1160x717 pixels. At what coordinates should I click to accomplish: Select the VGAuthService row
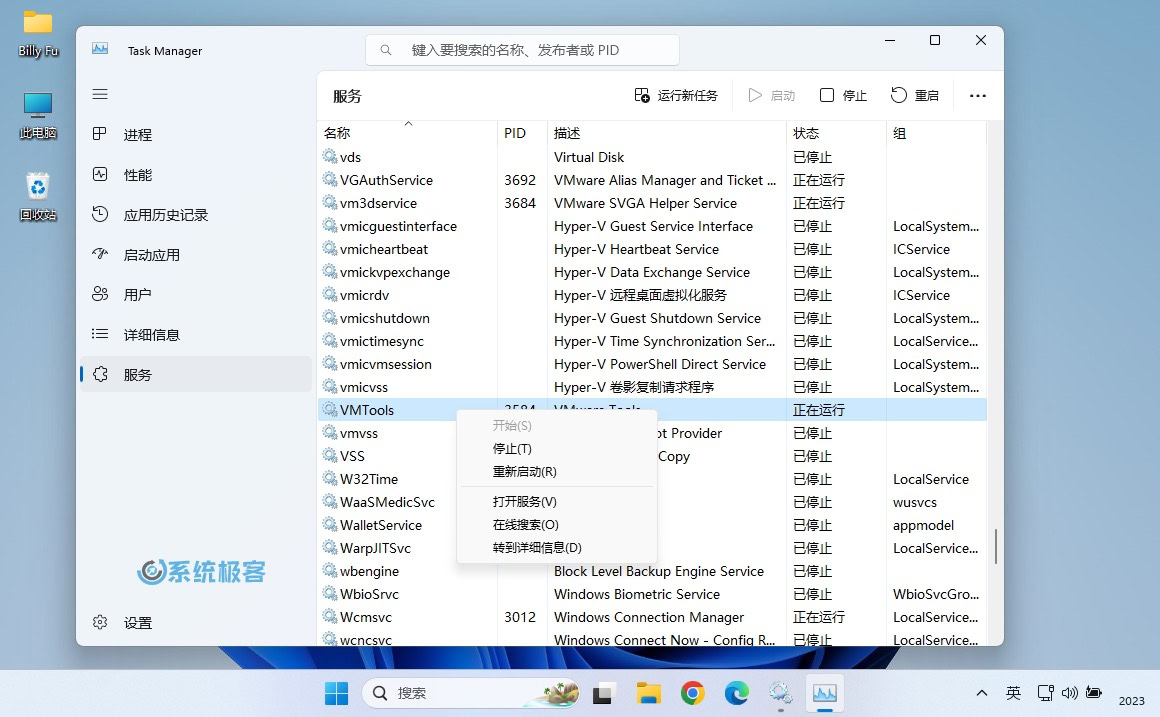point(652,180)
